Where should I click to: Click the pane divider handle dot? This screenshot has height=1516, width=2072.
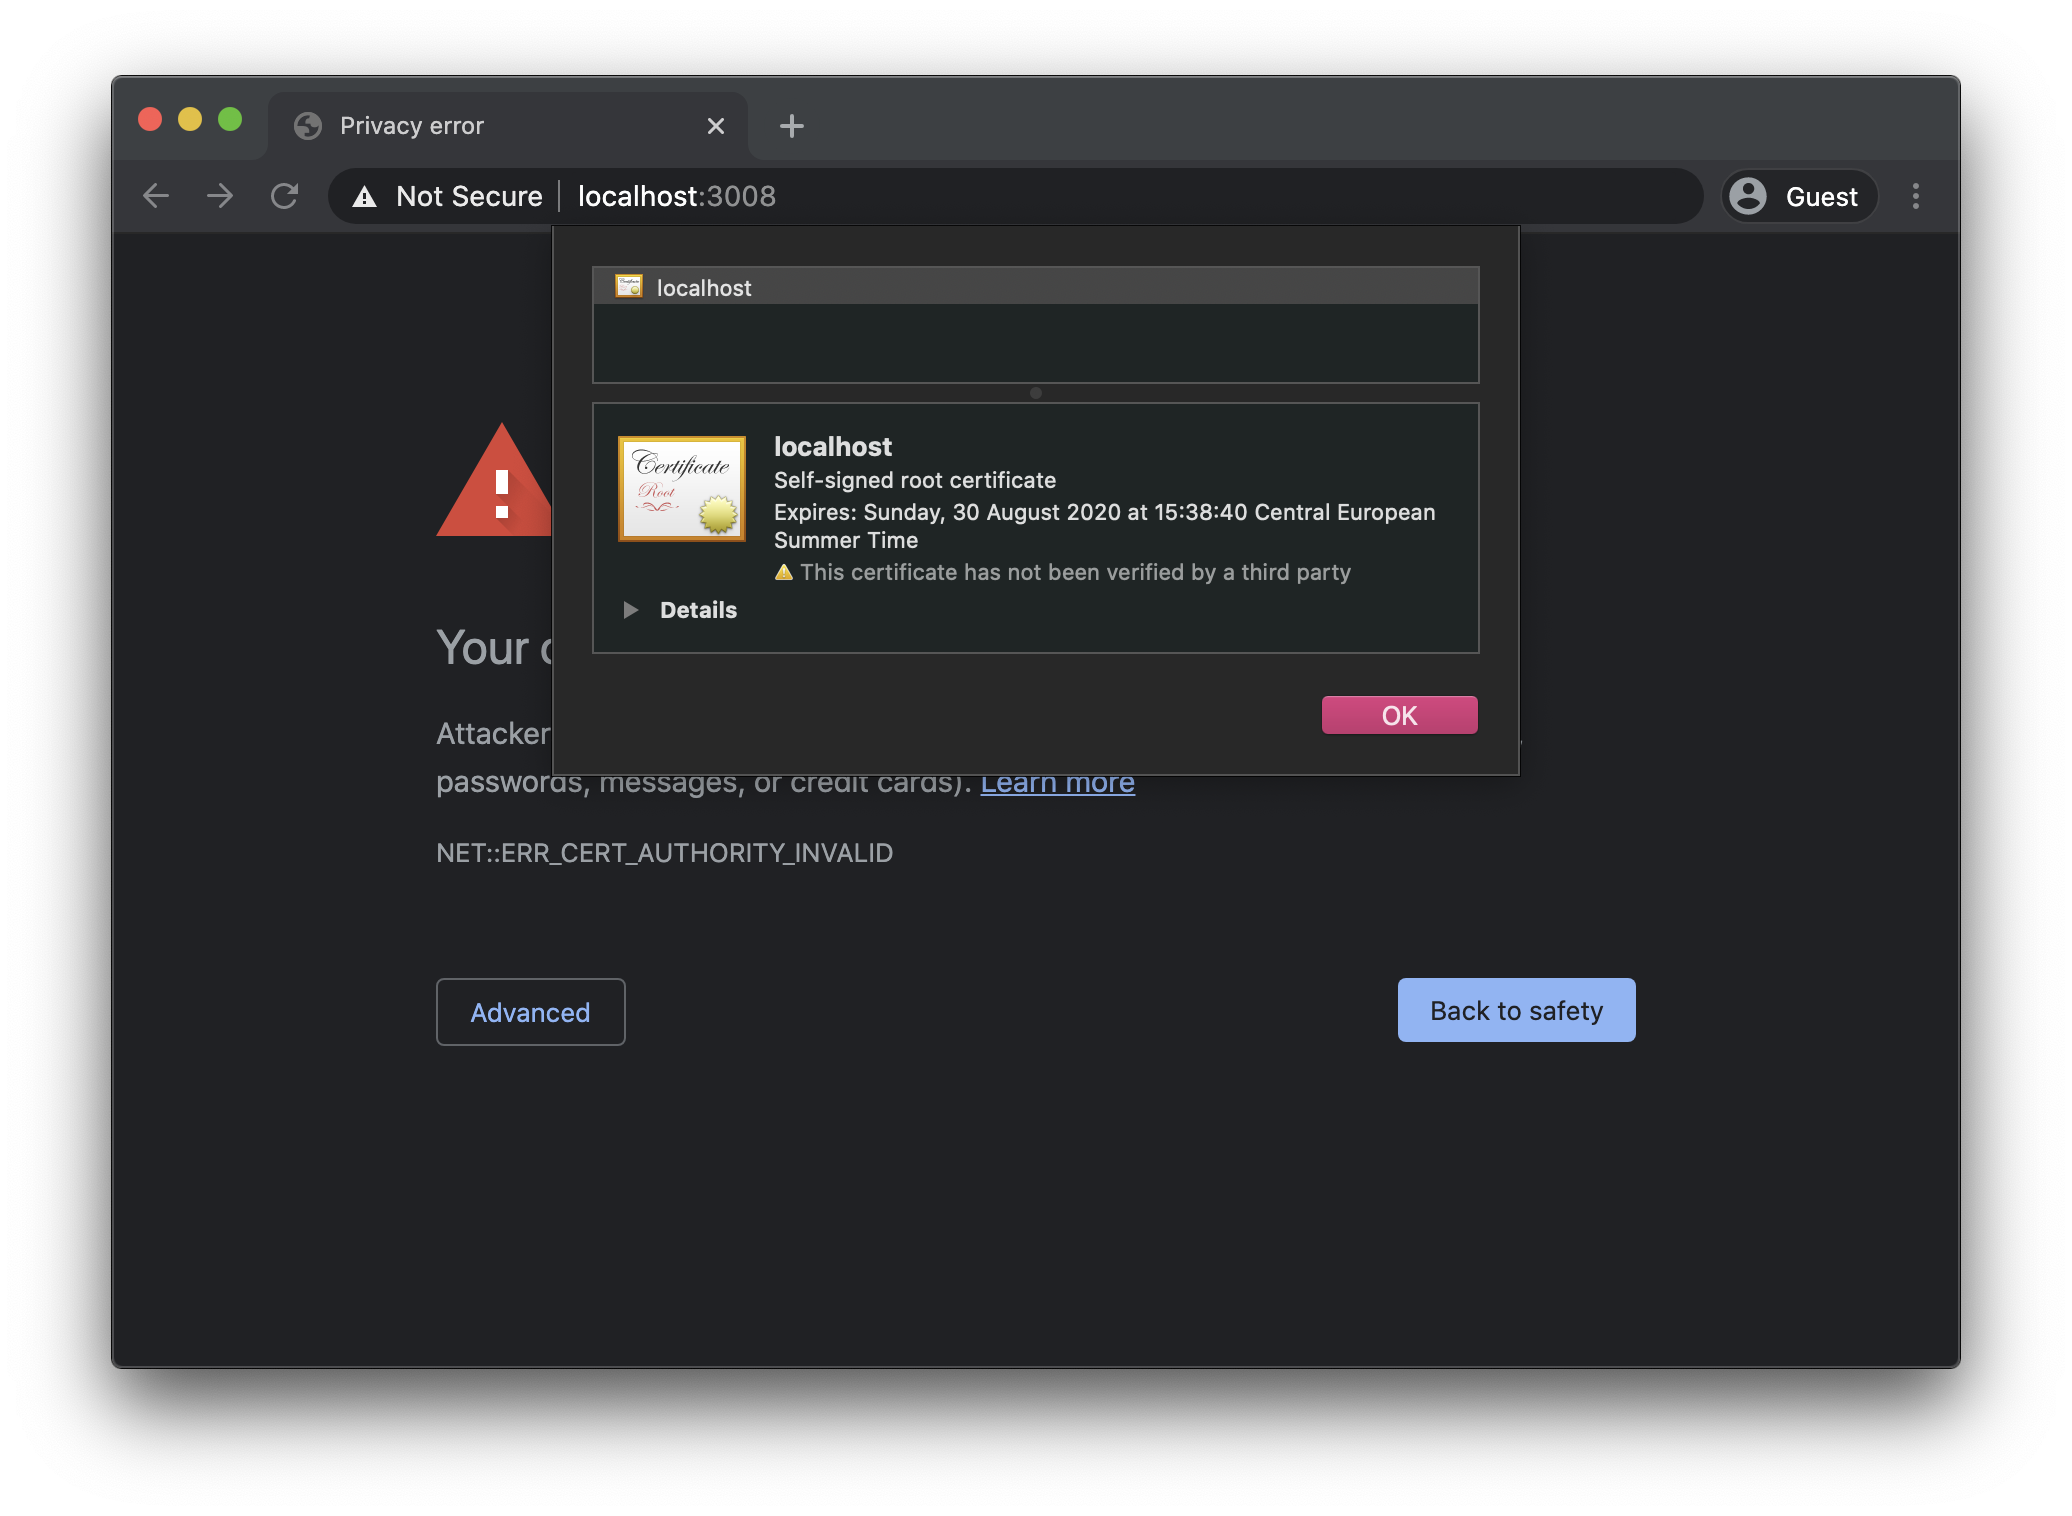[x=1036, y=393]
